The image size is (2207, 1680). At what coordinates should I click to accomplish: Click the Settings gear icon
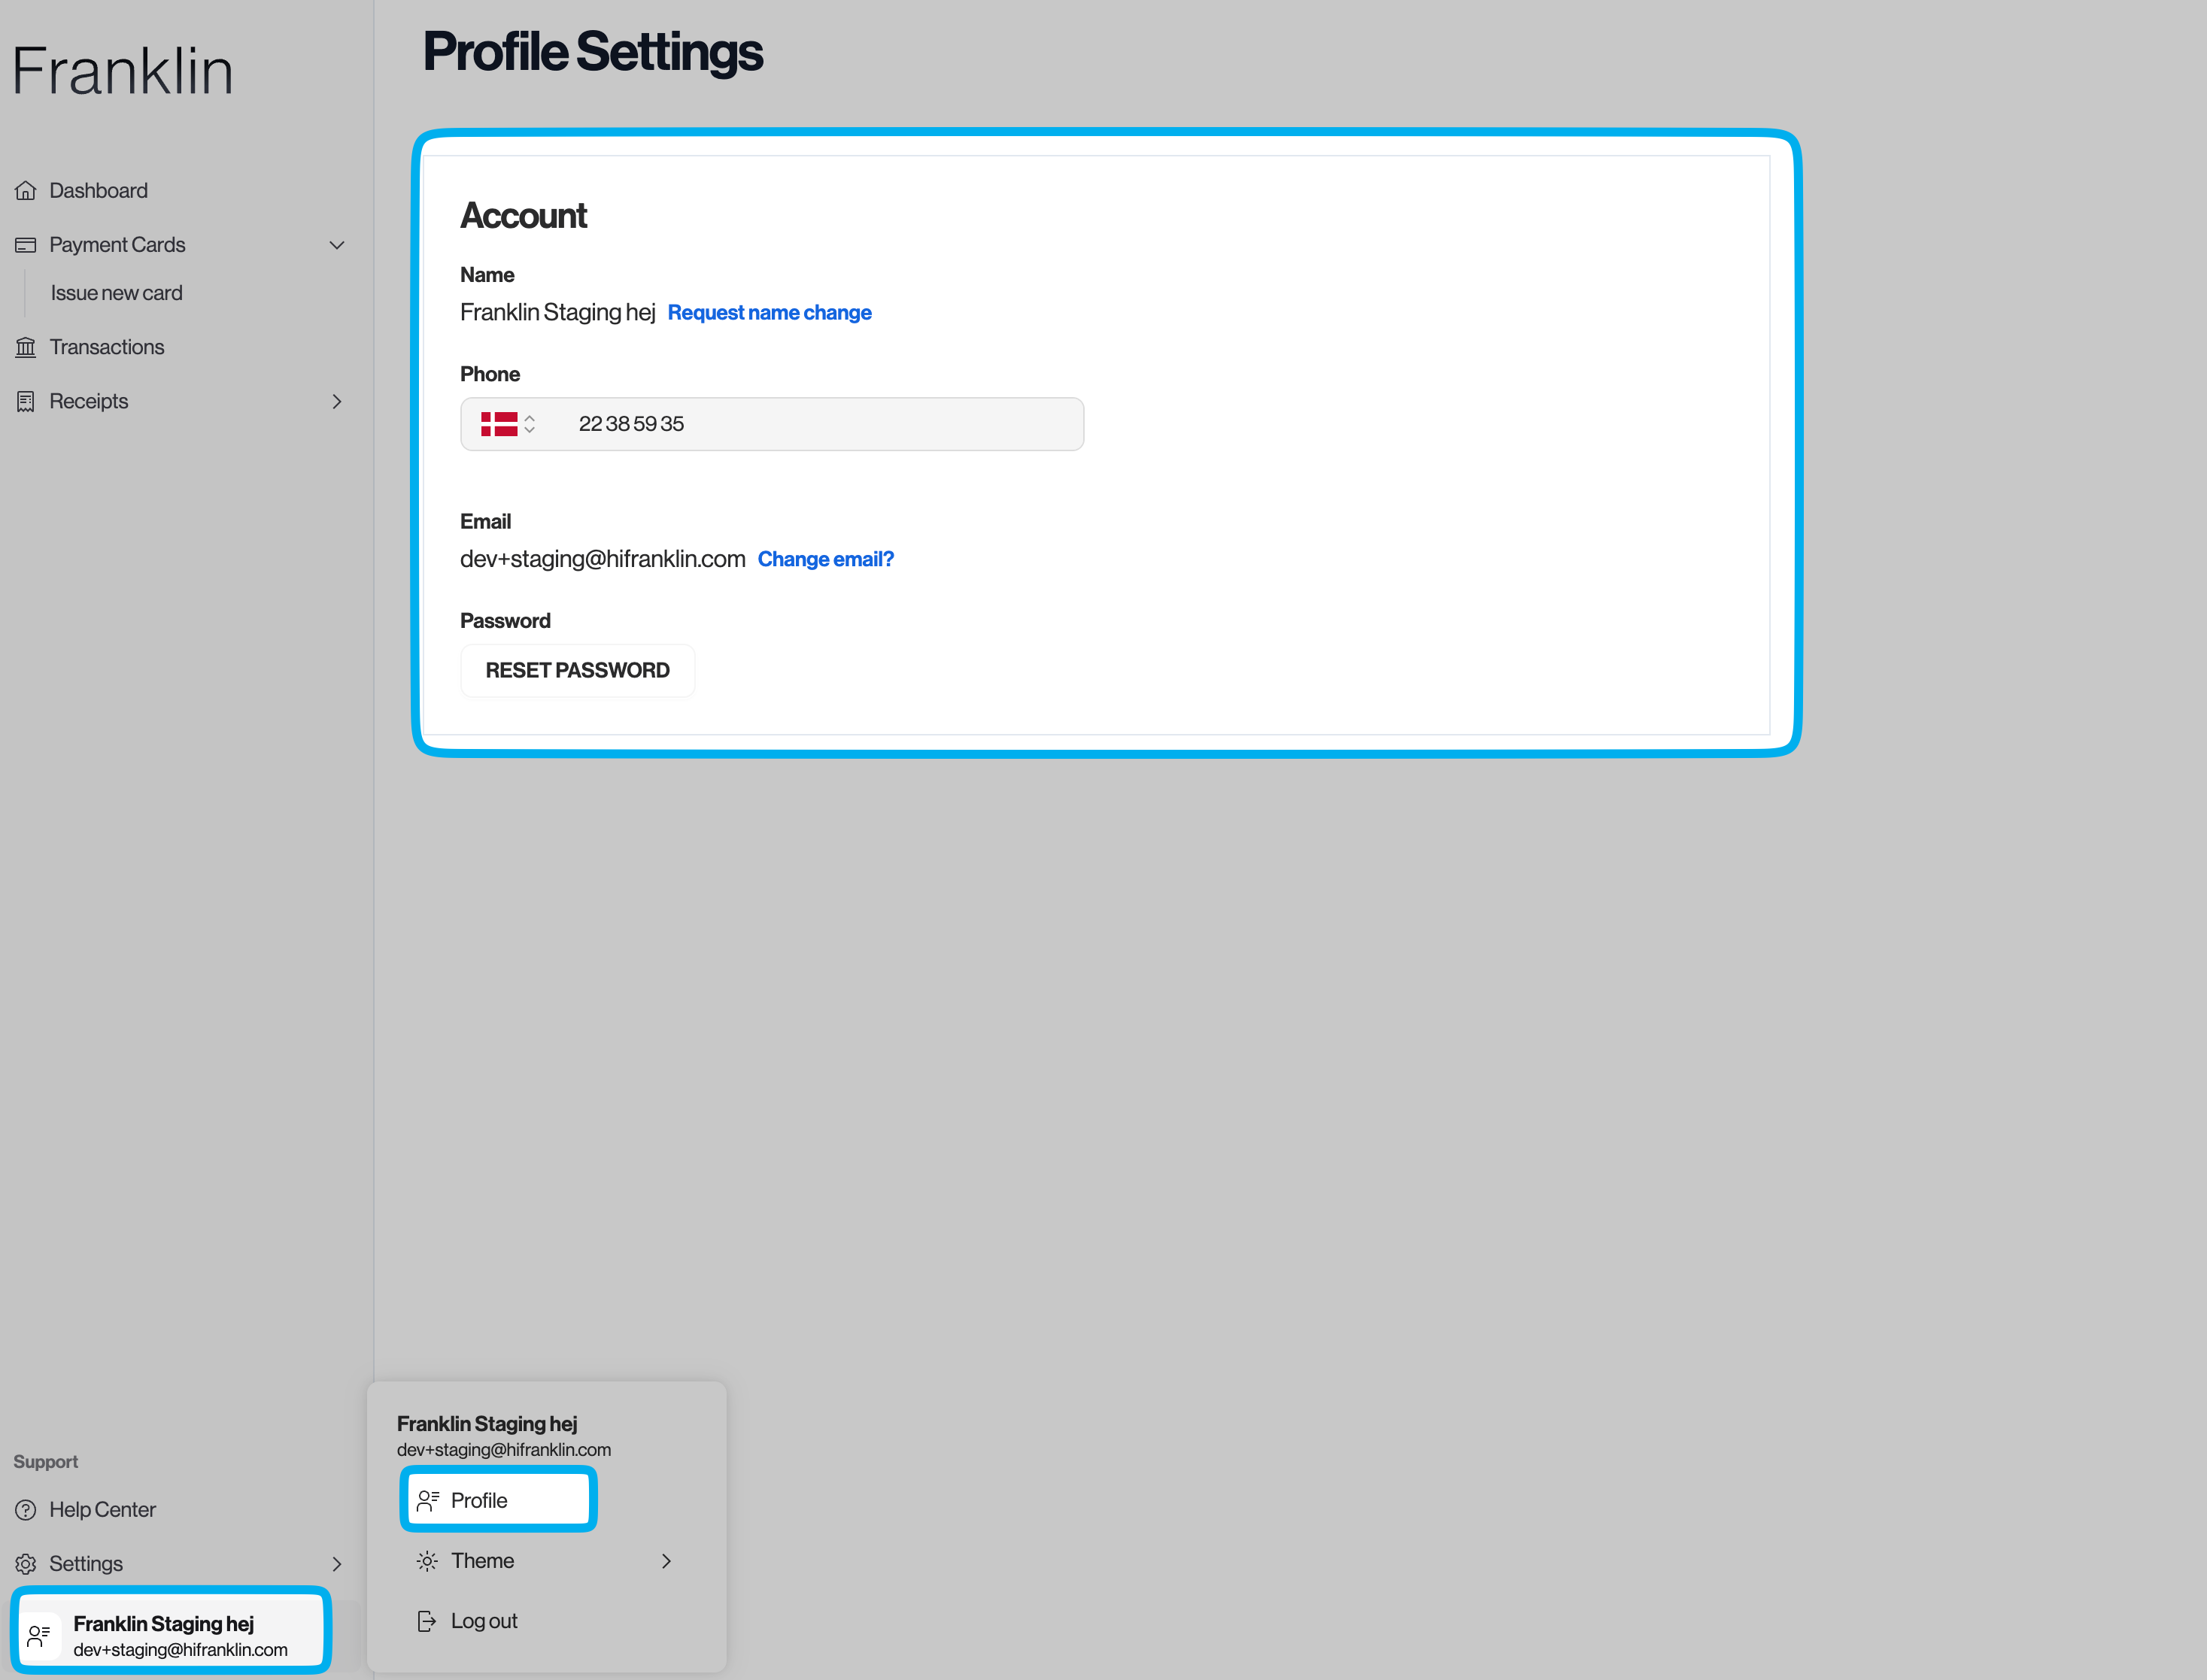click(26, 1564)
